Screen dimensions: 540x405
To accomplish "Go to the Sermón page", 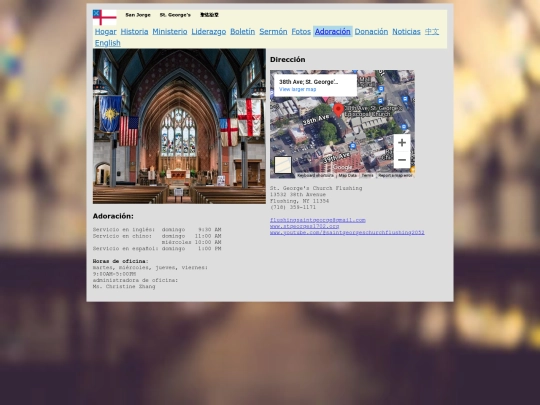I will coord(273,32).
